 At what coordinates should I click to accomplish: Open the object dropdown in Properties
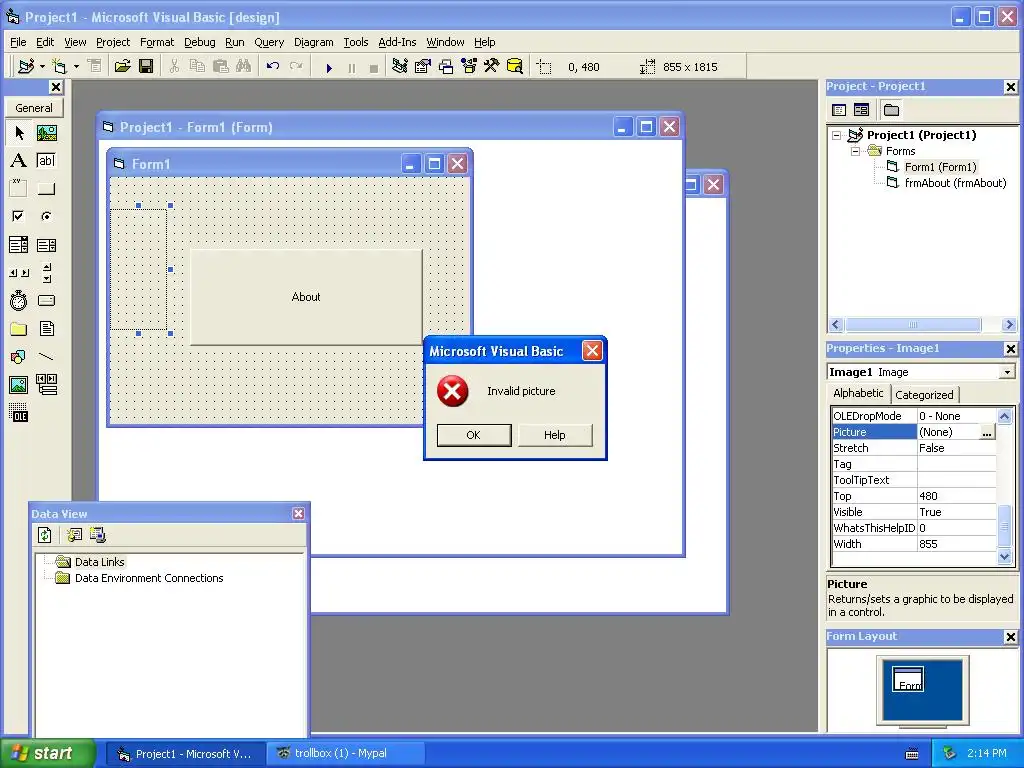(1007, 372)
